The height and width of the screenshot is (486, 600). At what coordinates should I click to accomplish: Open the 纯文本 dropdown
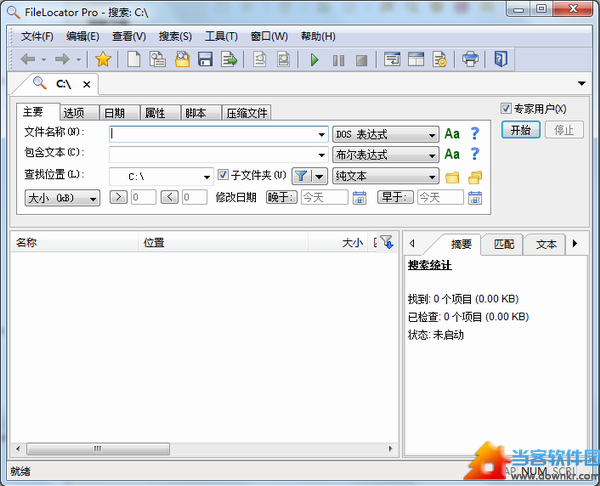point(385,176)
